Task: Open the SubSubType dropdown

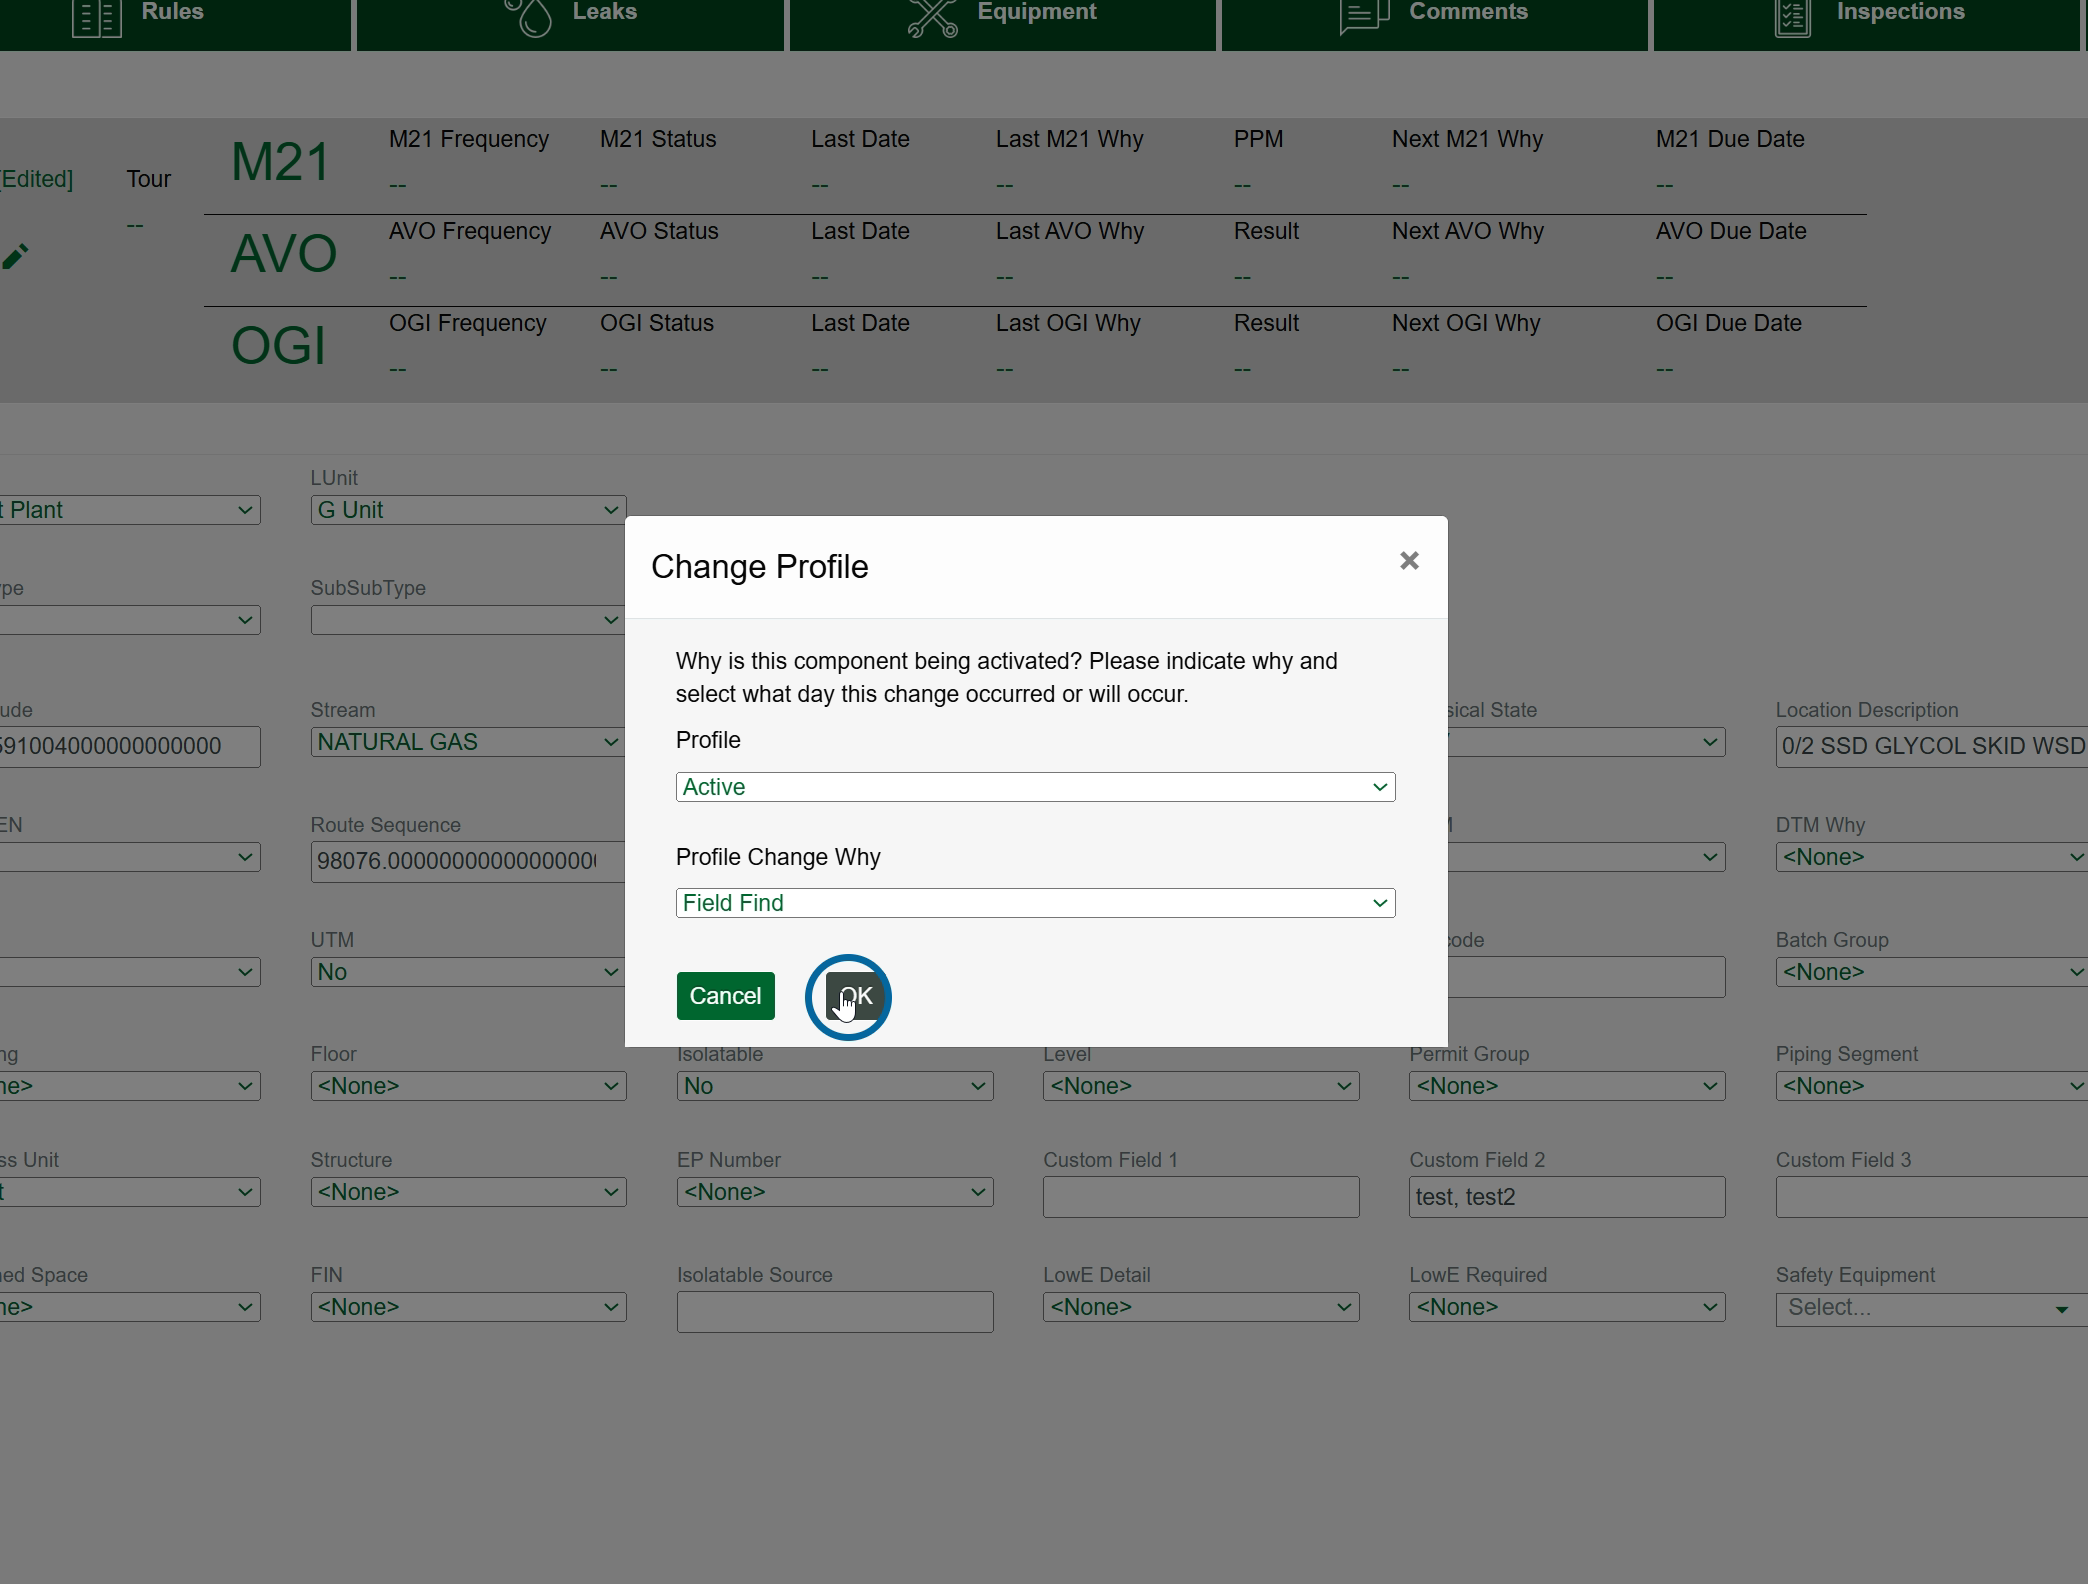Action: pos(468,620)
